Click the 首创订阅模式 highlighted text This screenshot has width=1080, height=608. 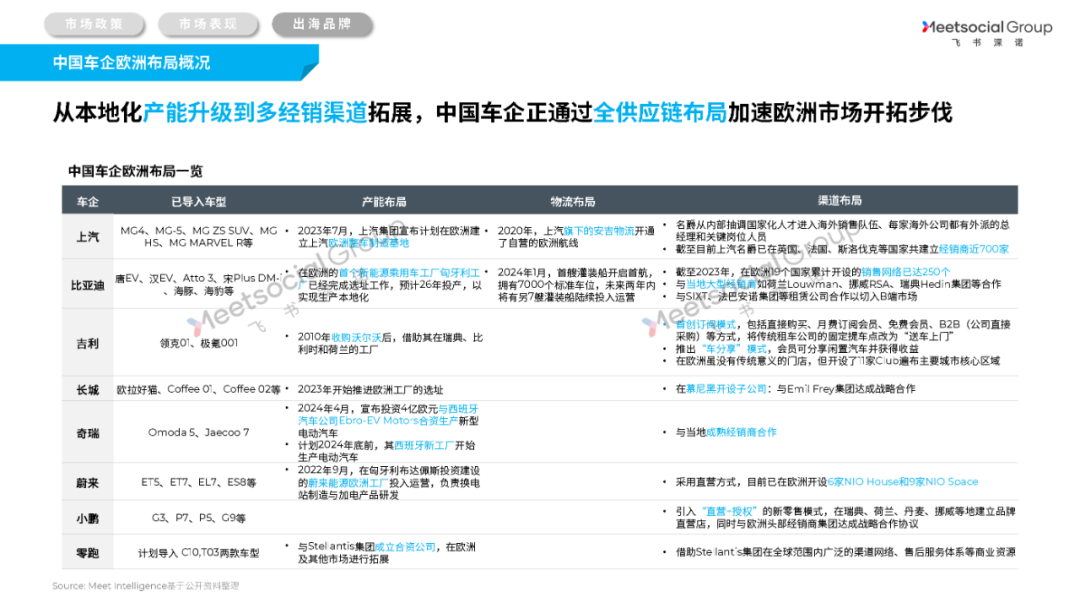705,324
